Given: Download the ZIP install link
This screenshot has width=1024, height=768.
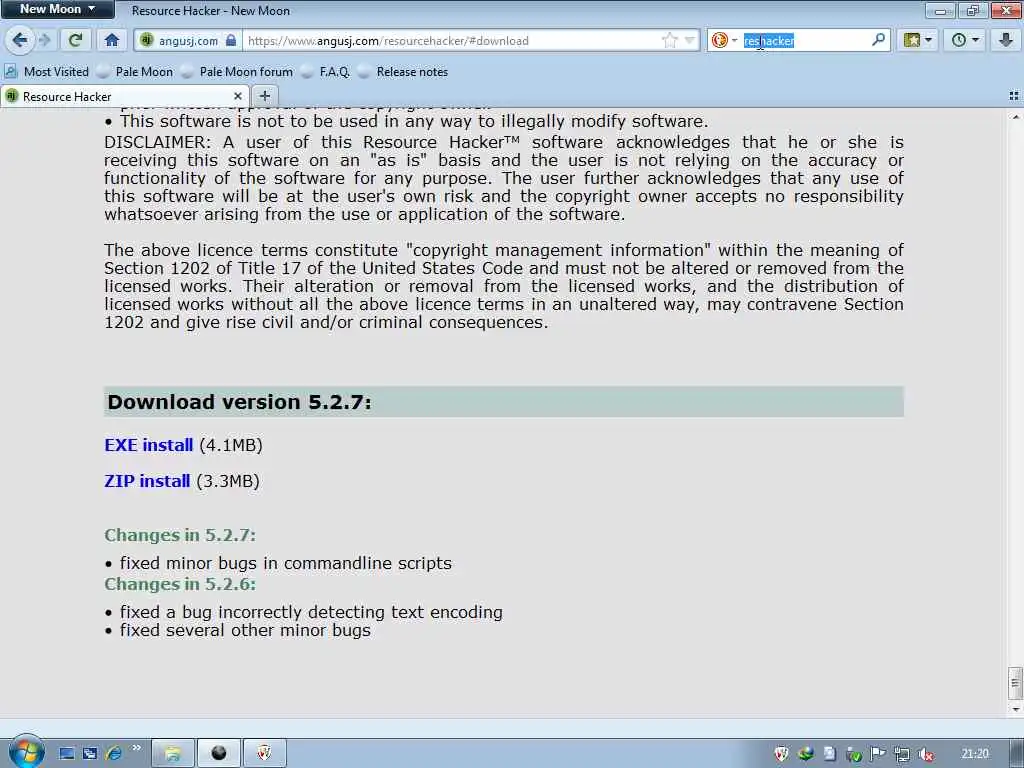Looking at the screenshot, I should pyautogui.click(x=147, y=481).
